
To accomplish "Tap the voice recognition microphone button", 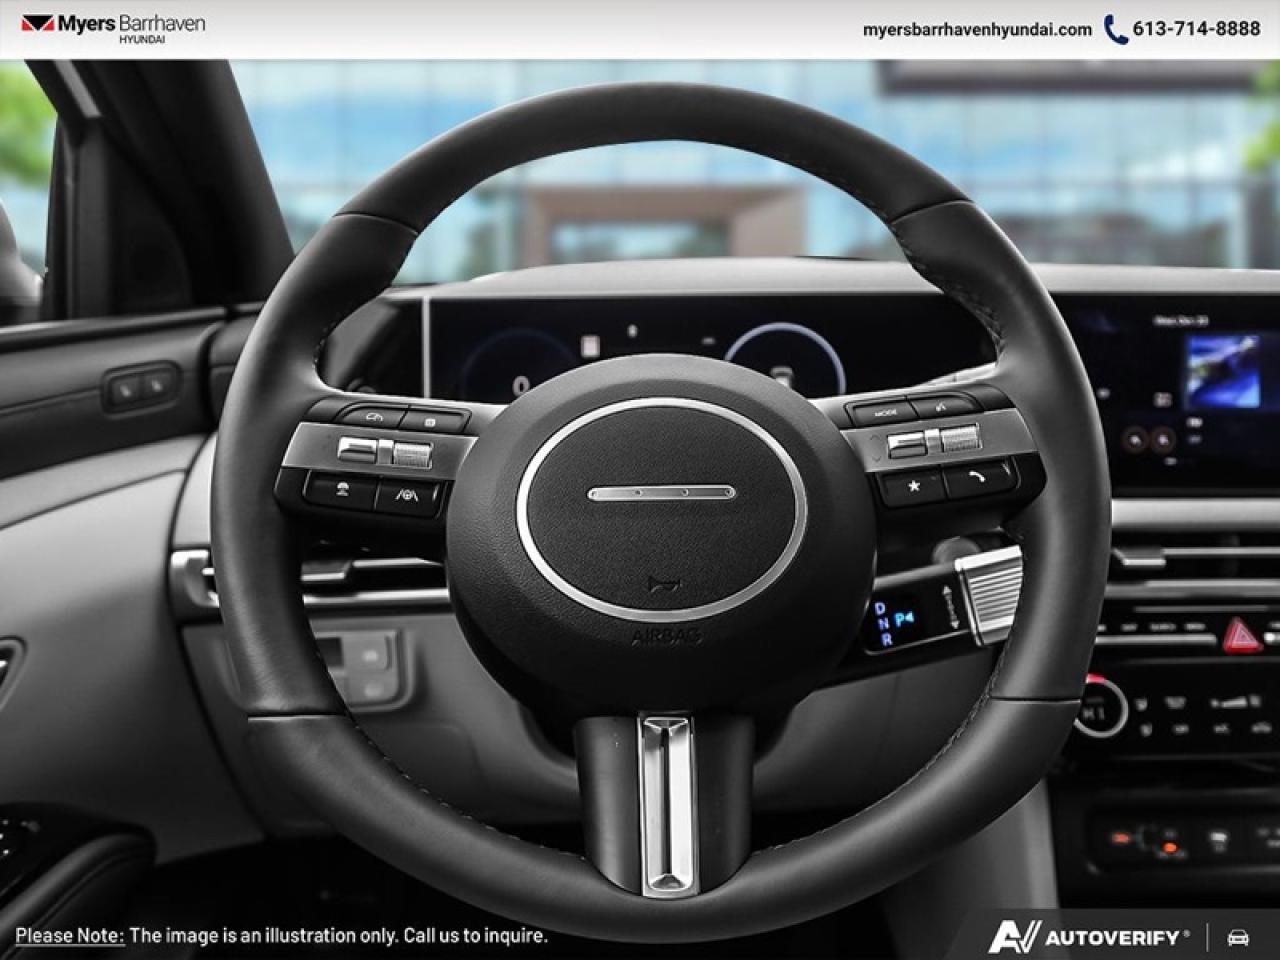I will click(x=941, y=407).
